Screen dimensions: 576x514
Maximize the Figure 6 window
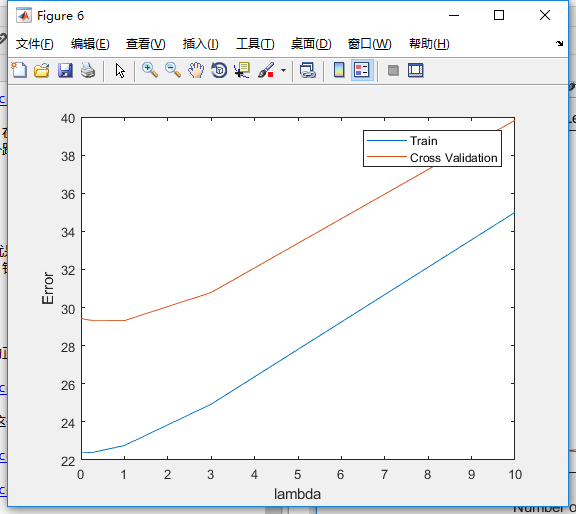[498, 15]
